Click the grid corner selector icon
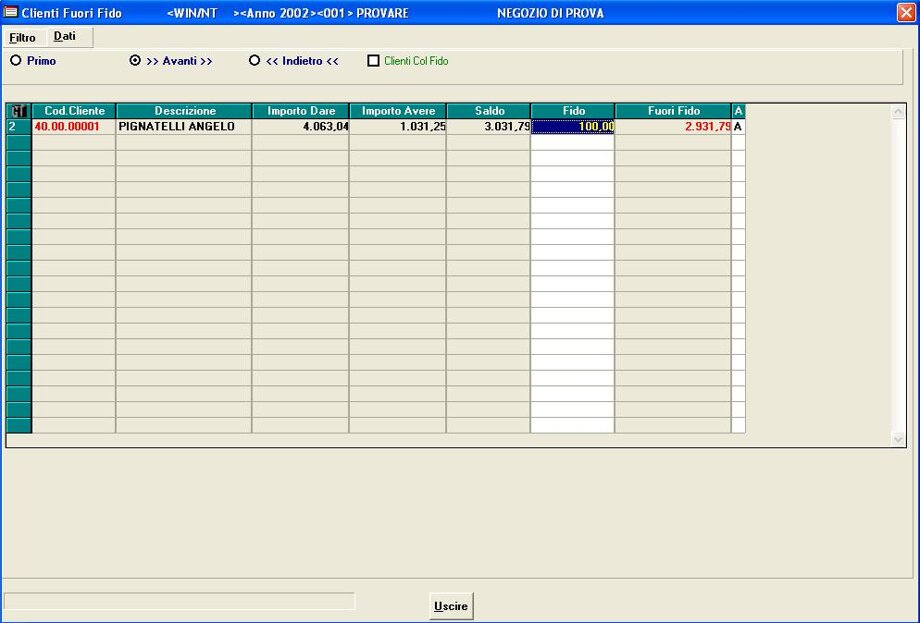This screenshot has width=920, height=623. tap(18, 111)
